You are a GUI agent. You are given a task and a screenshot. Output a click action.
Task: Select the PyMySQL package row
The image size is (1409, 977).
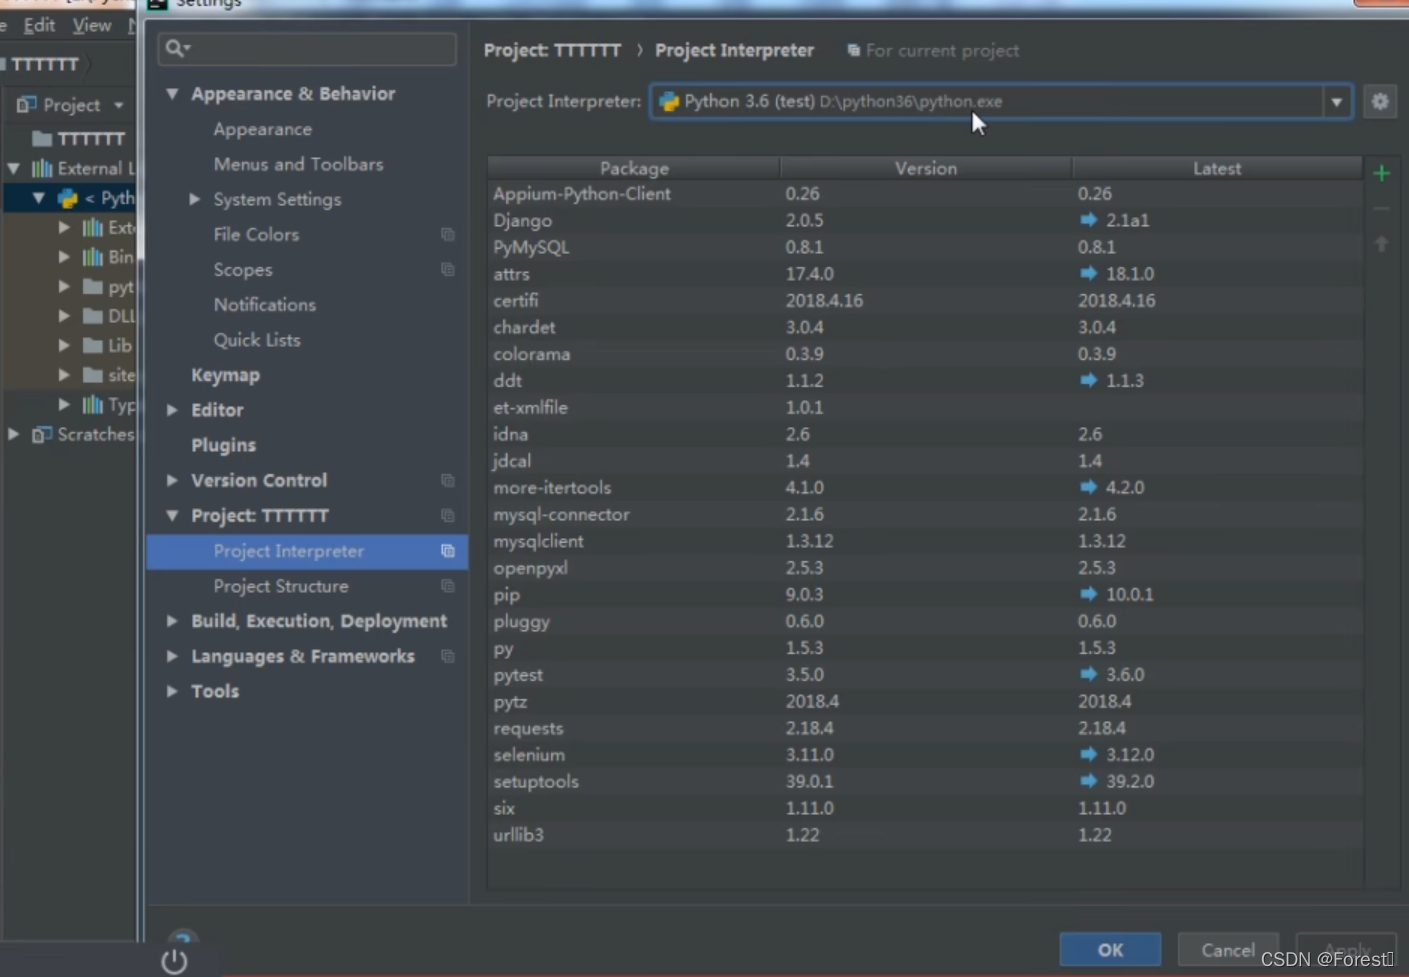click(925, 247)
